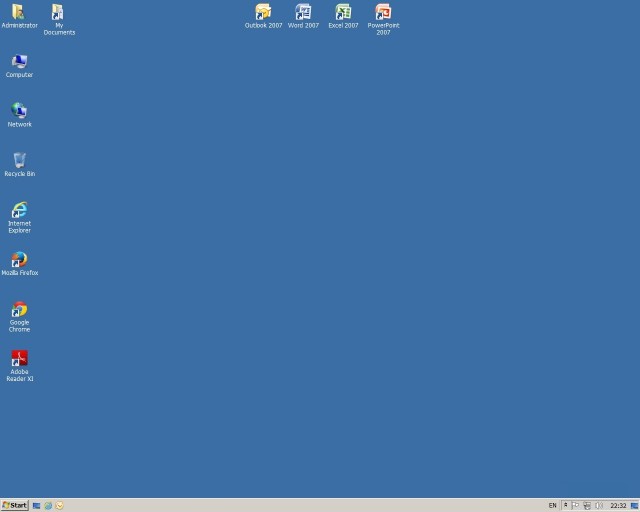
Task: Select the Outlook 2007 shortcut
Action: click(x=263, y=16)
